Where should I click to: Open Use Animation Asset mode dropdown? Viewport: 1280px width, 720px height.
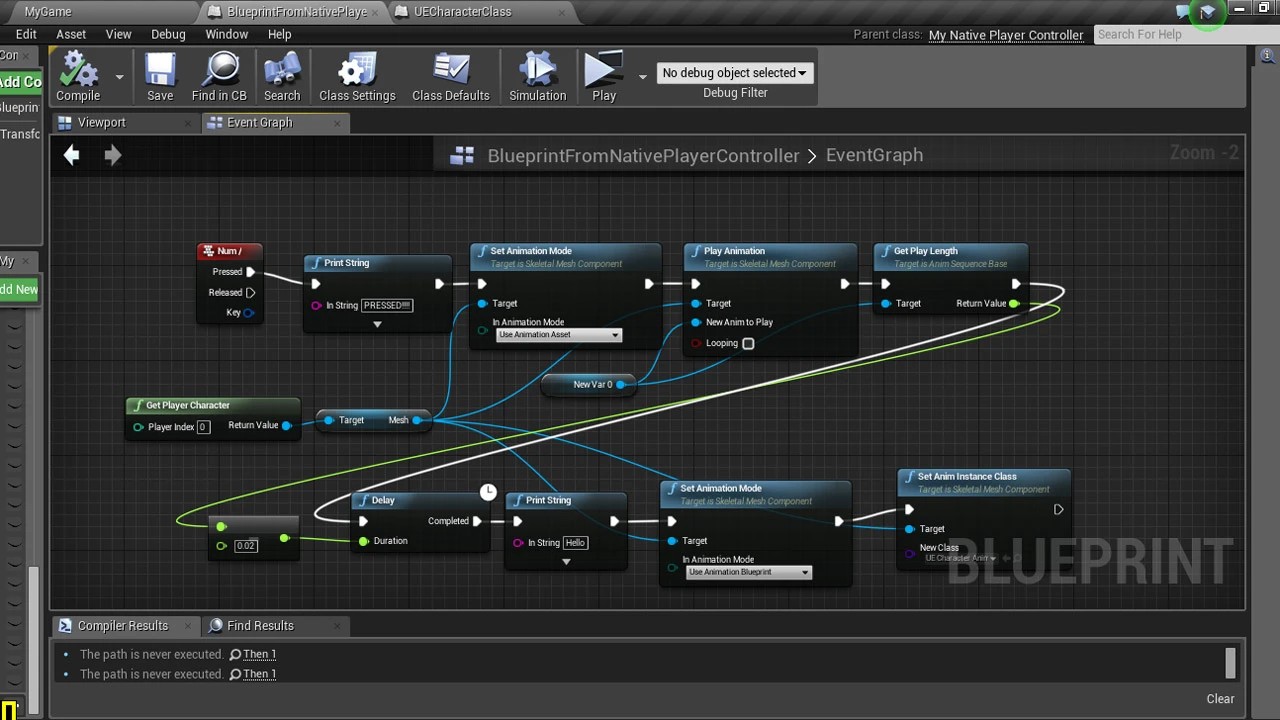coord(559,335)
